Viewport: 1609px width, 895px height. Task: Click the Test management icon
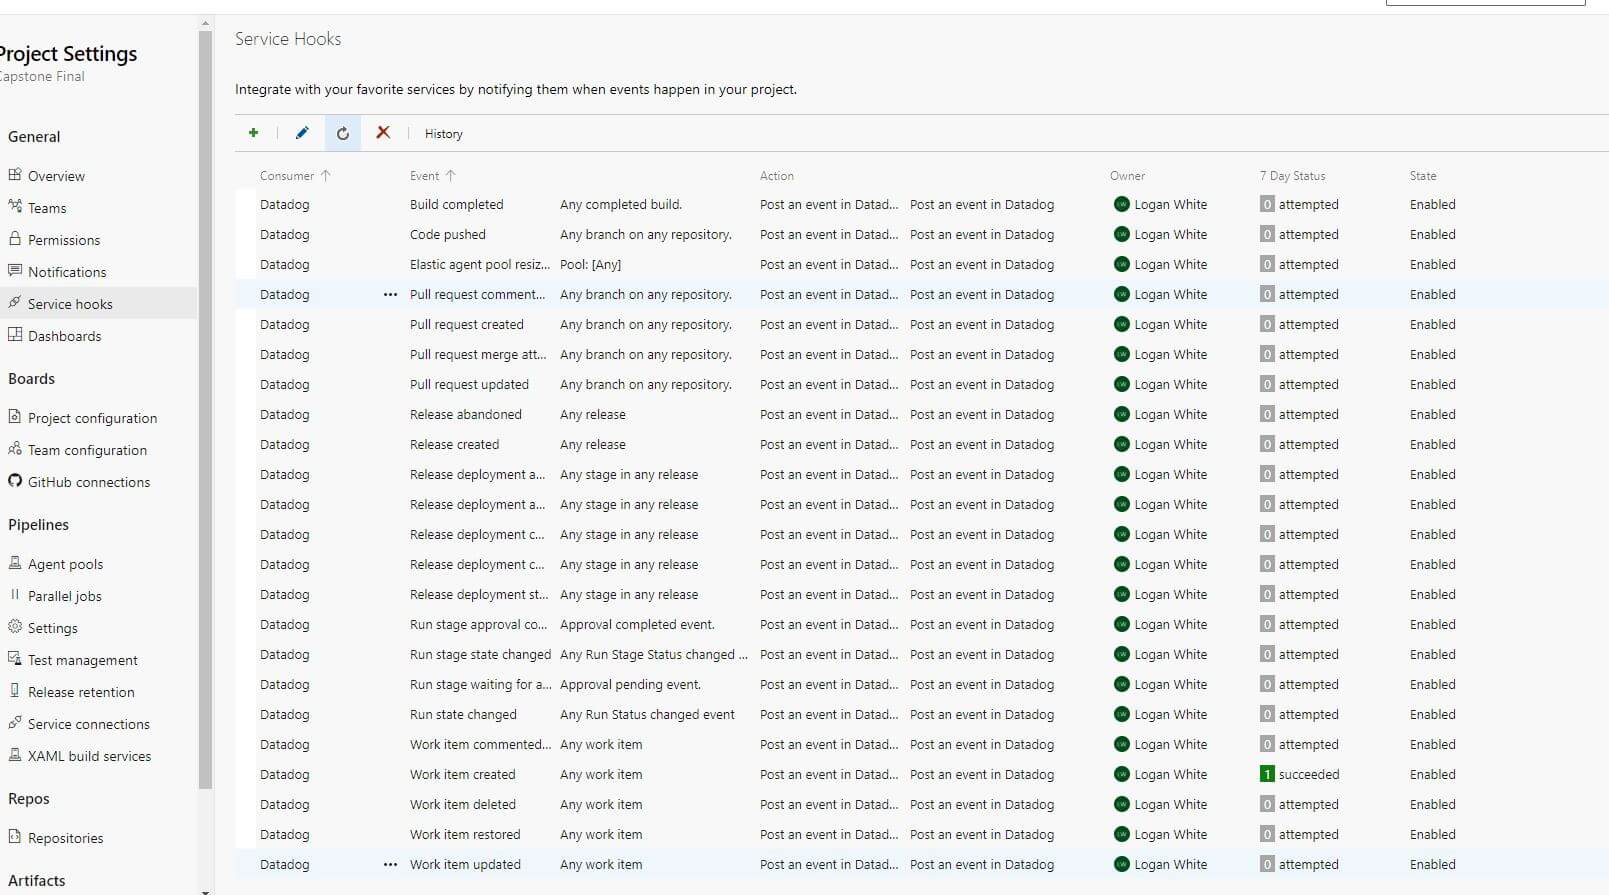[x=15, y=659]
